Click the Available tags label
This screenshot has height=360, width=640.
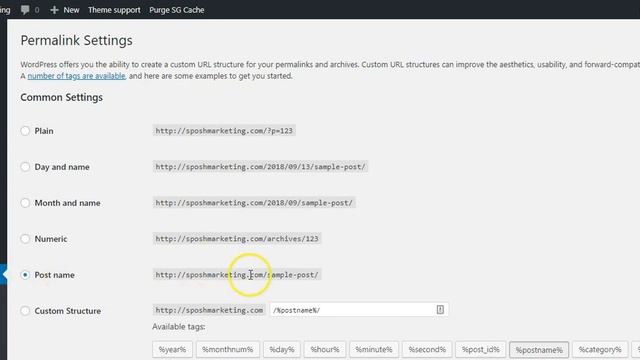click(x=179, y=327)
